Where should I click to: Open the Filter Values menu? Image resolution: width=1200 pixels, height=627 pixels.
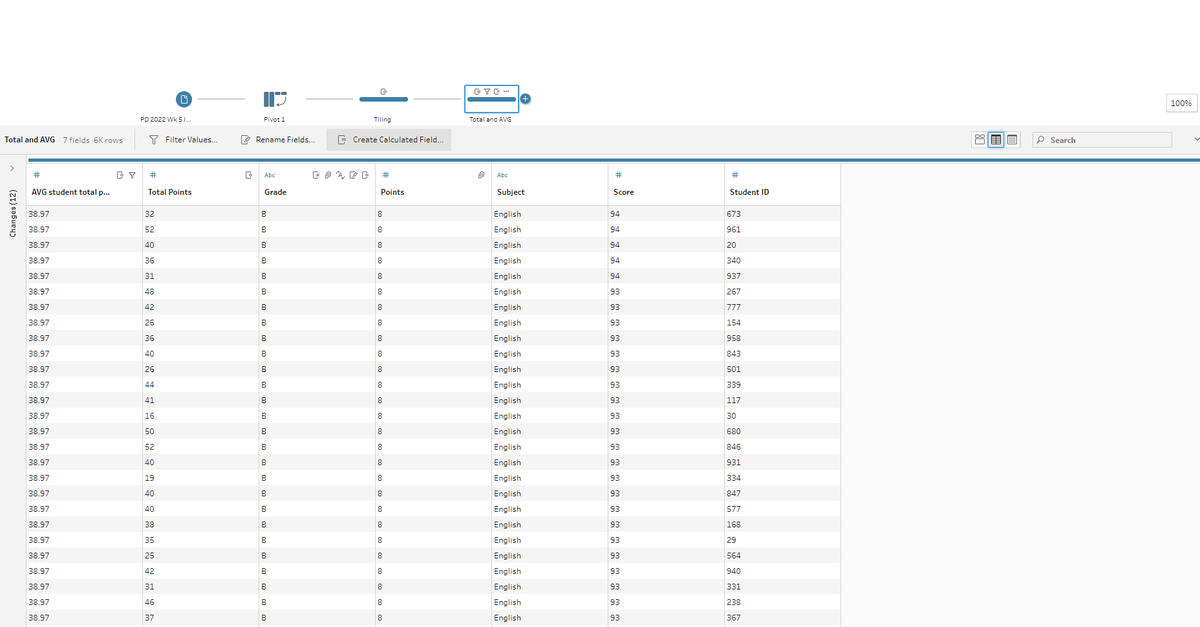184,140
